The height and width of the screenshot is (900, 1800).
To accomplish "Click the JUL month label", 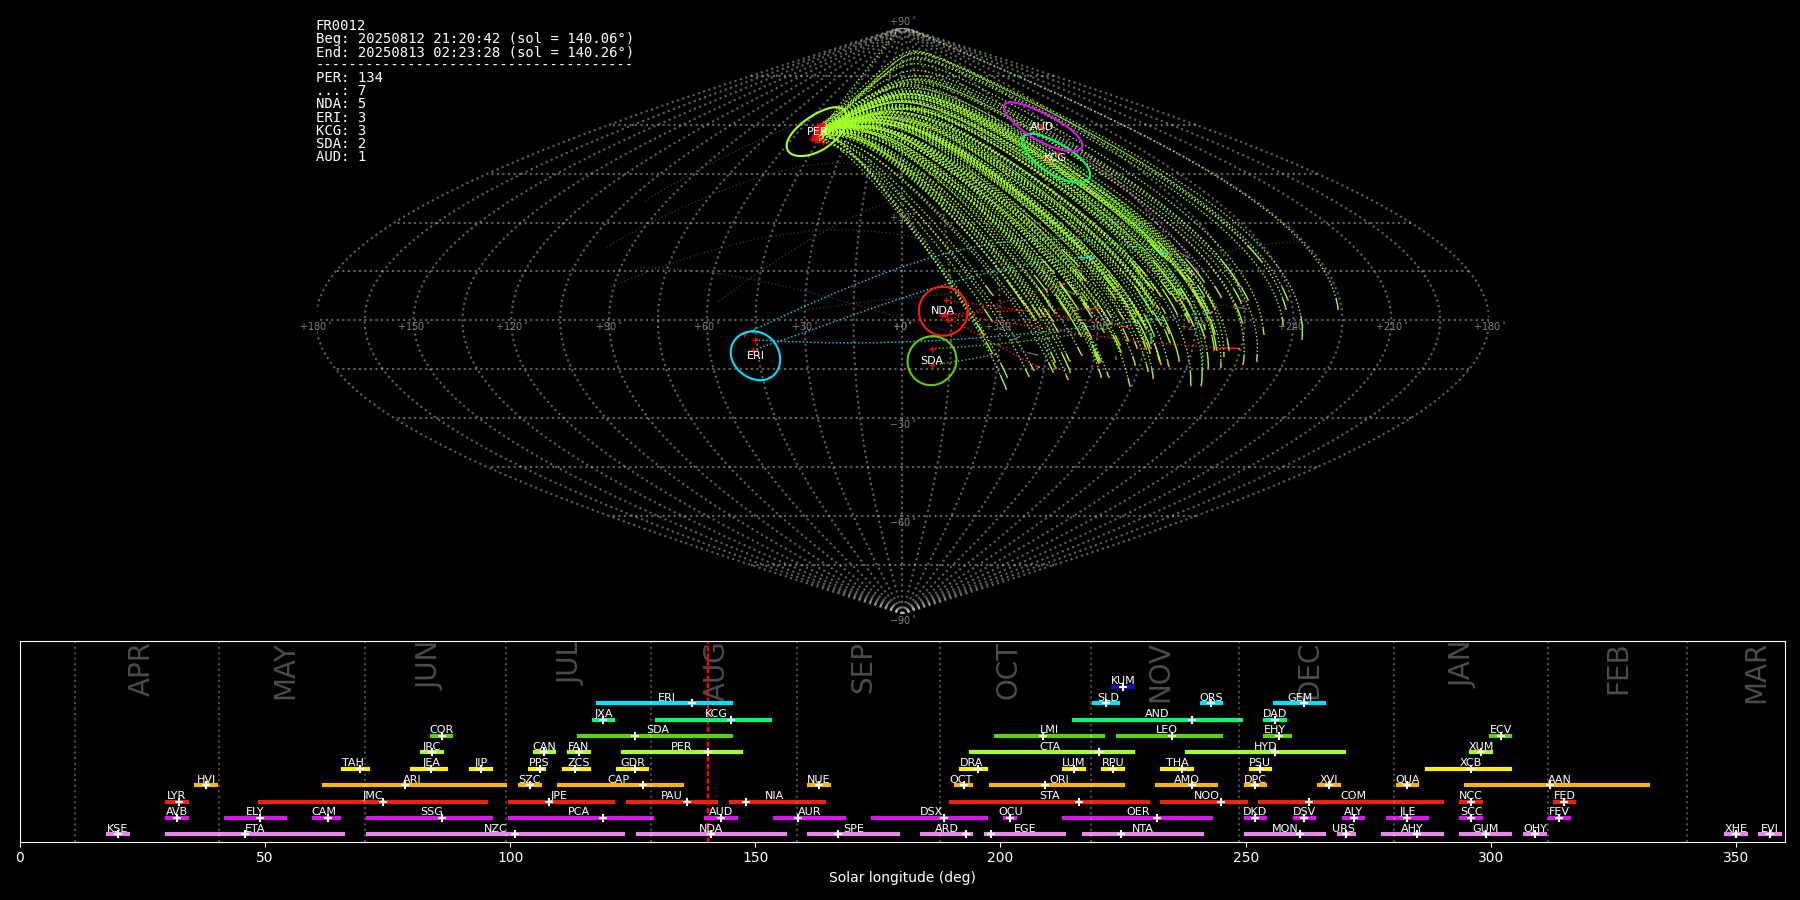I will pos(568,663).
